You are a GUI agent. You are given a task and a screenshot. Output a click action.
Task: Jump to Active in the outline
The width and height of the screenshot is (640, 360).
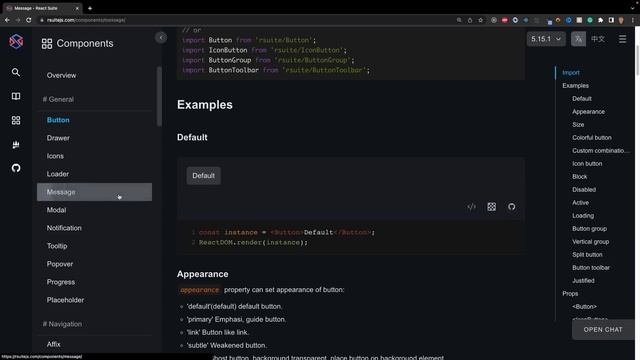(x=580, y=203)
